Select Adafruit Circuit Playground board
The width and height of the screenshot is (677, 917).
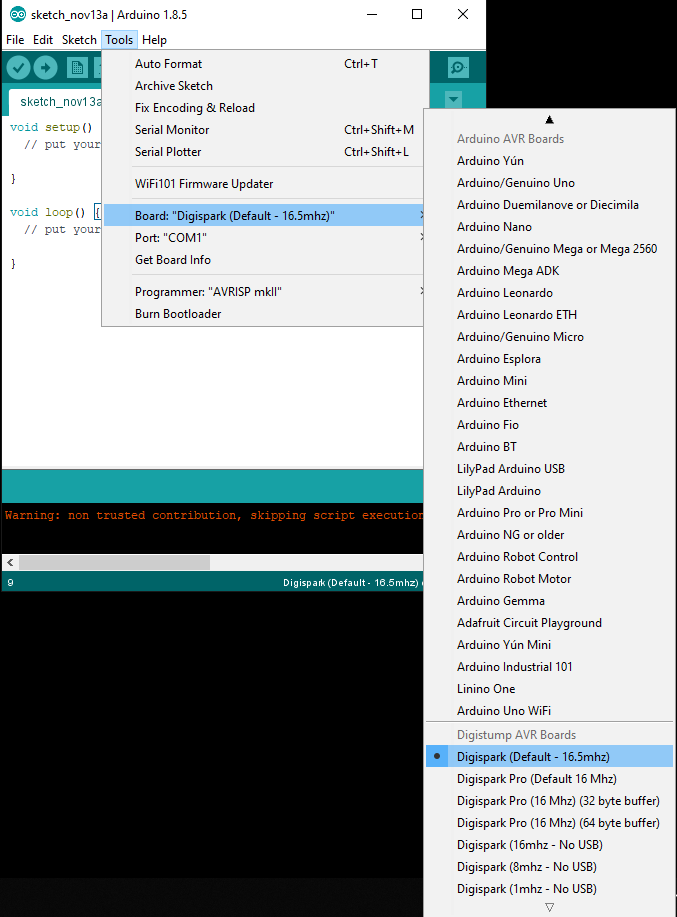pyautogui.click(x=550, y=623)
